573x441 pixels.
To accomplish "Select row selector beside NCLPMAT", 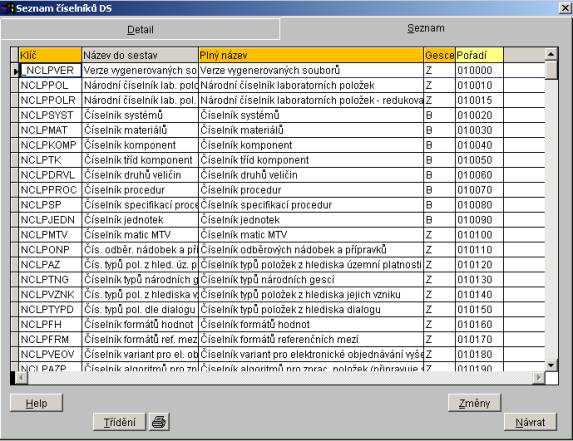I will 15,130.
